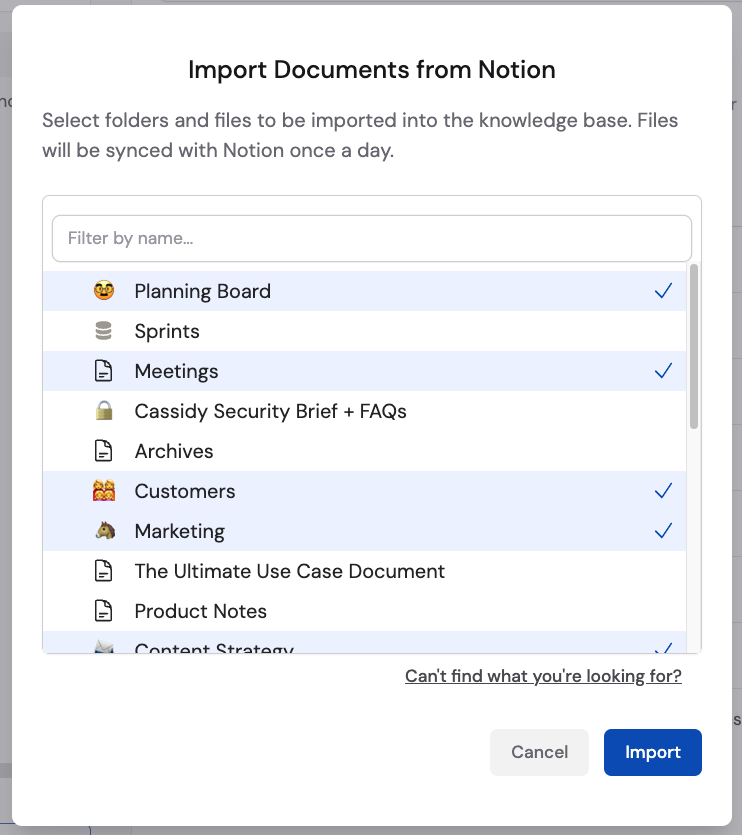
Task: Click the Content Strategy page icon
Action: click(x=104, y=648)
